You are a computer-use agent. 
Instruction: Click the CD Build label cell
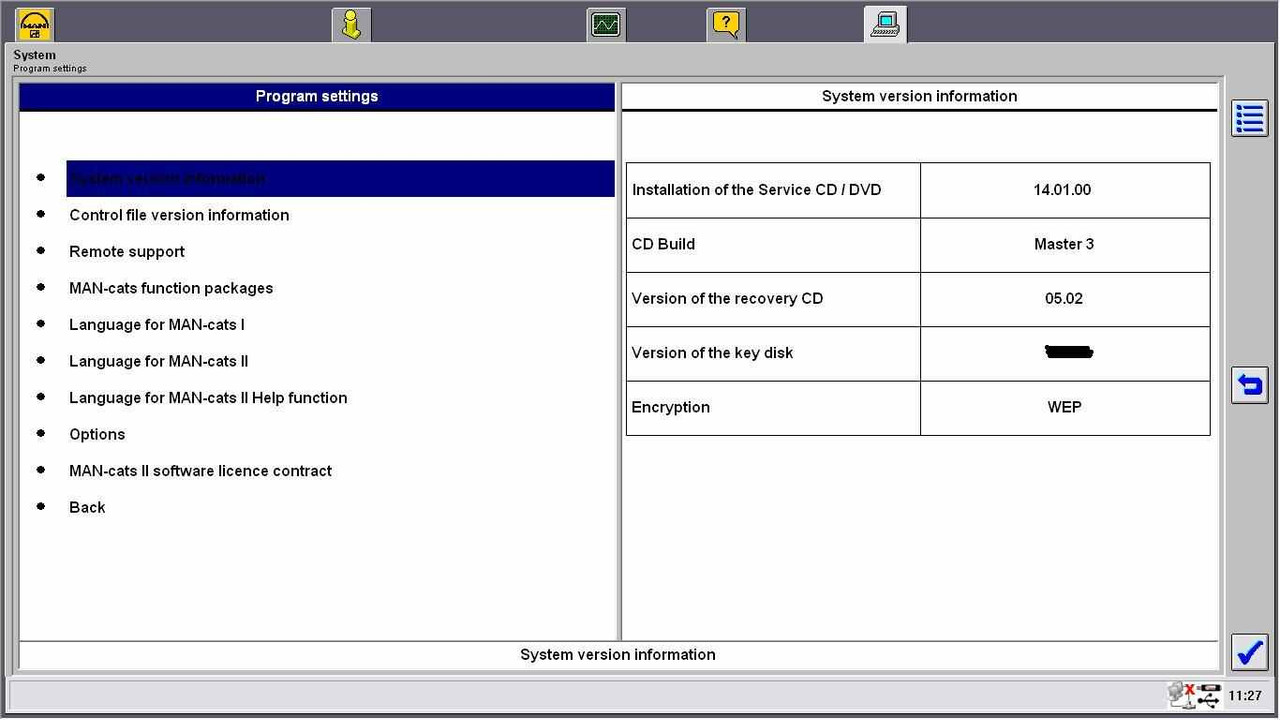tap(773, 245)
